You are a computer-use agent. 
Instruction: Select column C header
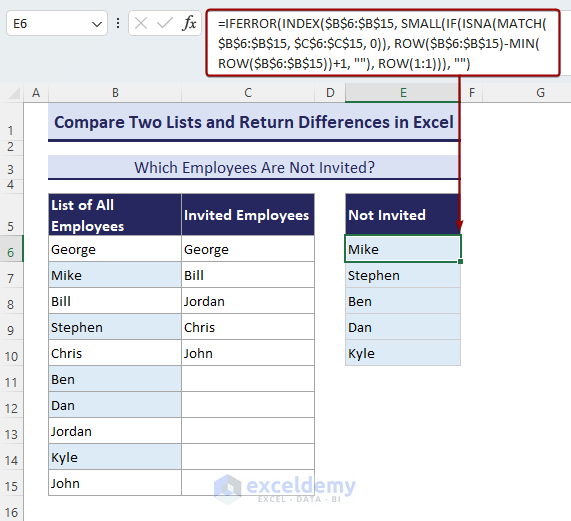(x=248, y=93)
